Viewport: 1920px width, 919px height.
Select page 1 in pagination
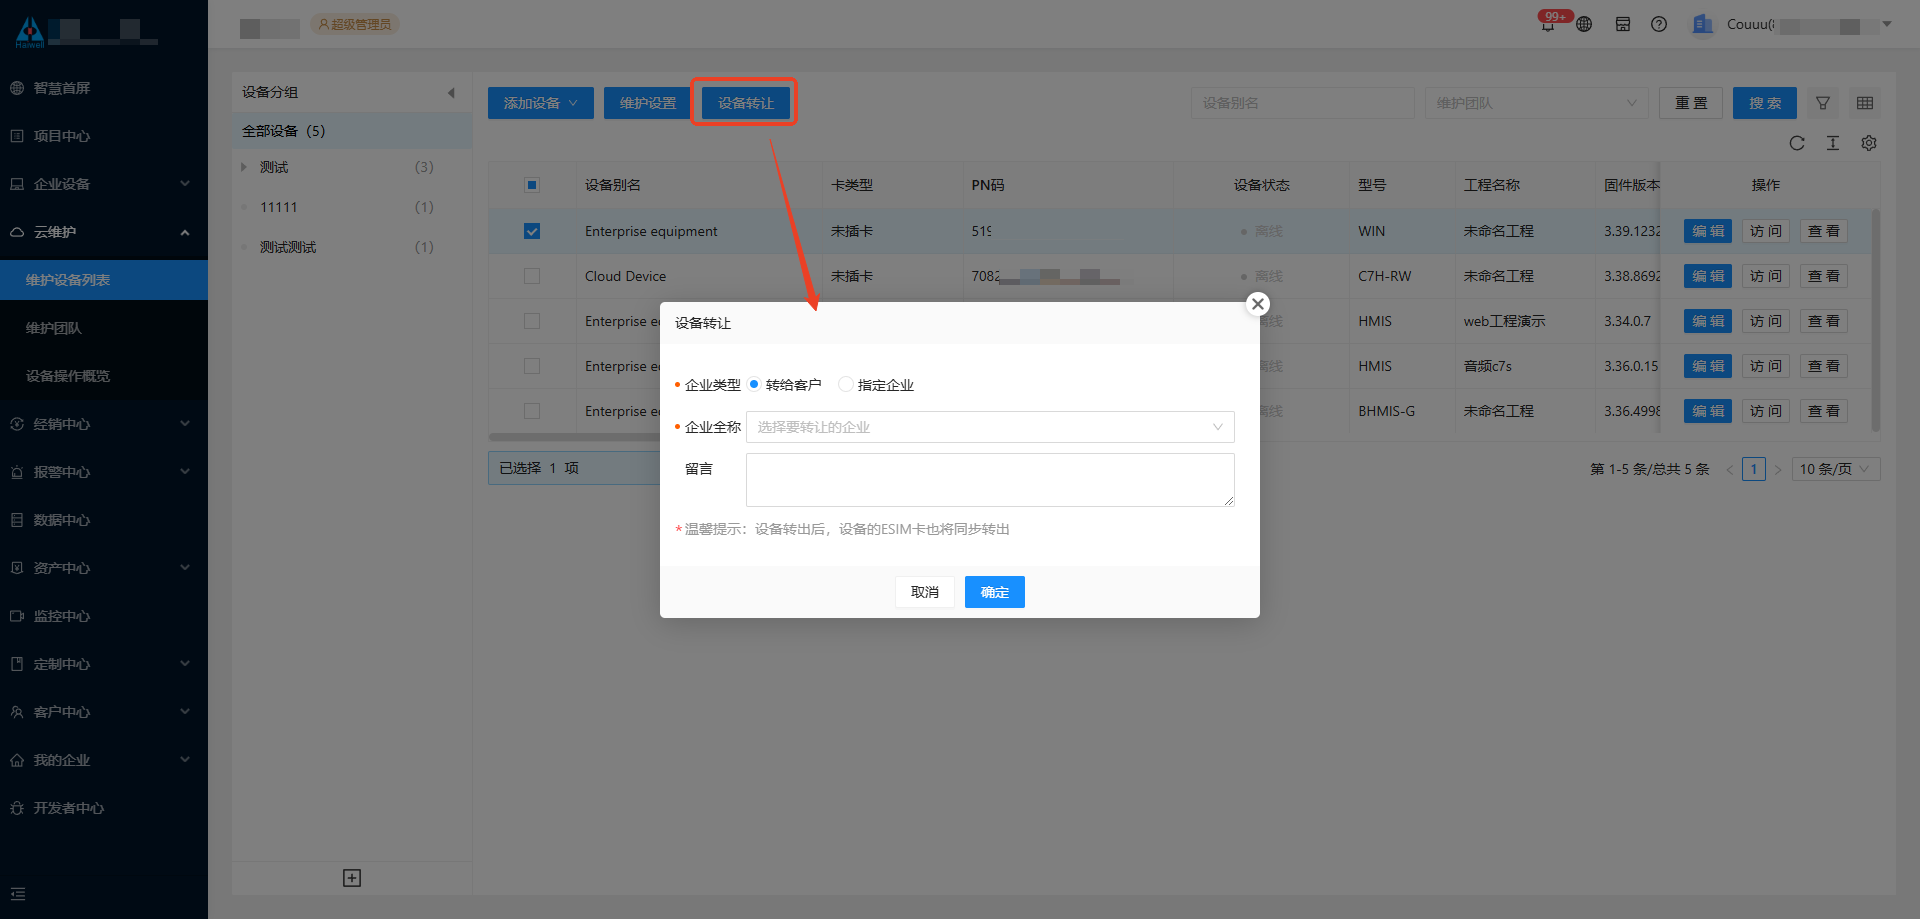point(1754,469)
